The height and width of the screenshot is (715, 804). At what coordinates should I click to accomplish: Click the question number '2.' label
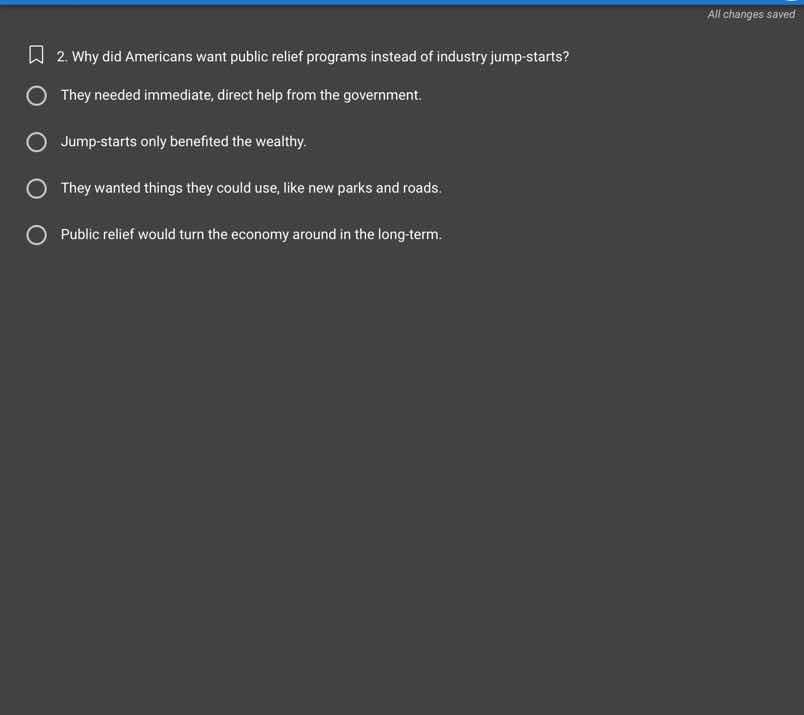tap(62, 56)
